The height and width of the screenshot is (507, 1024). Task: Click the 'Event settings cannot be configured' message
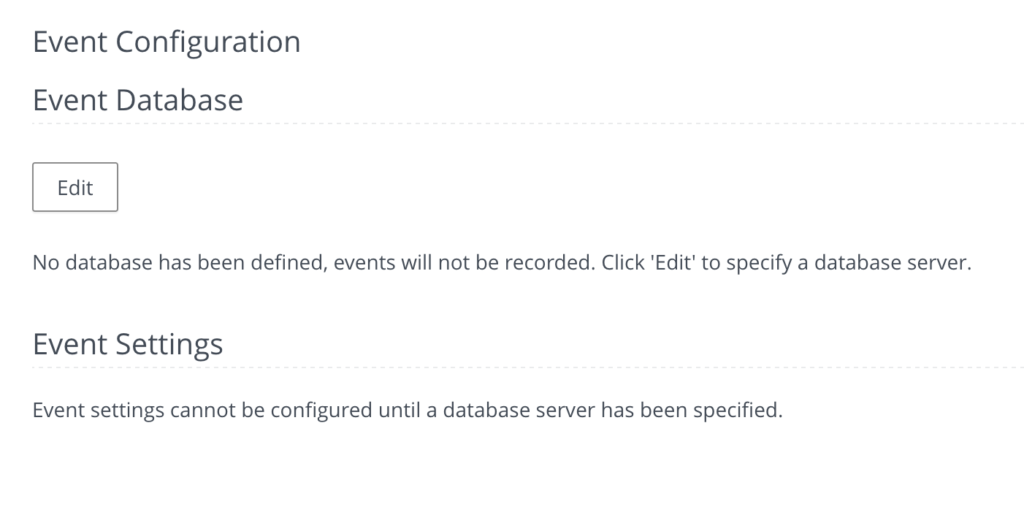(x=406, y=410)
